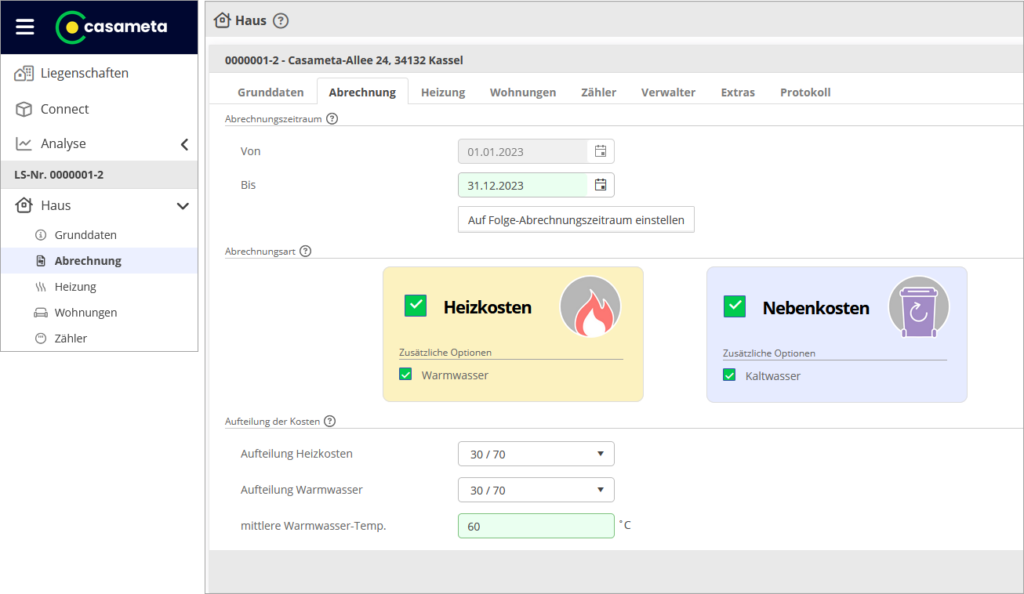
Task: Click help icon beside Abrechnungszeitraum
Action: (332, 118)
